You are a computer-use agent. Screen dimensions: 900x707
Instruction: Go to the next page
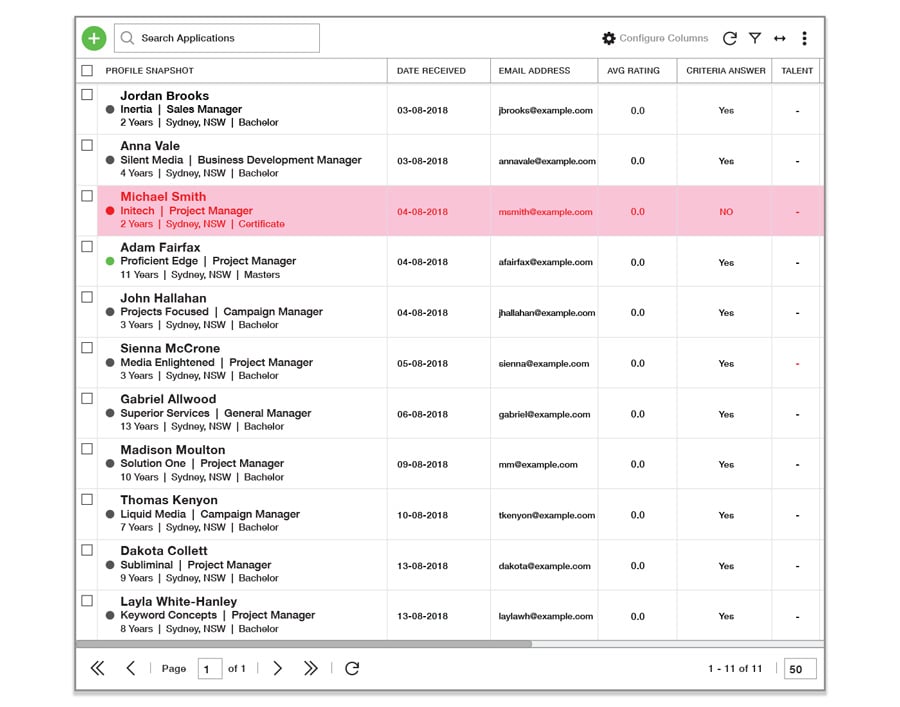point(278,668)
